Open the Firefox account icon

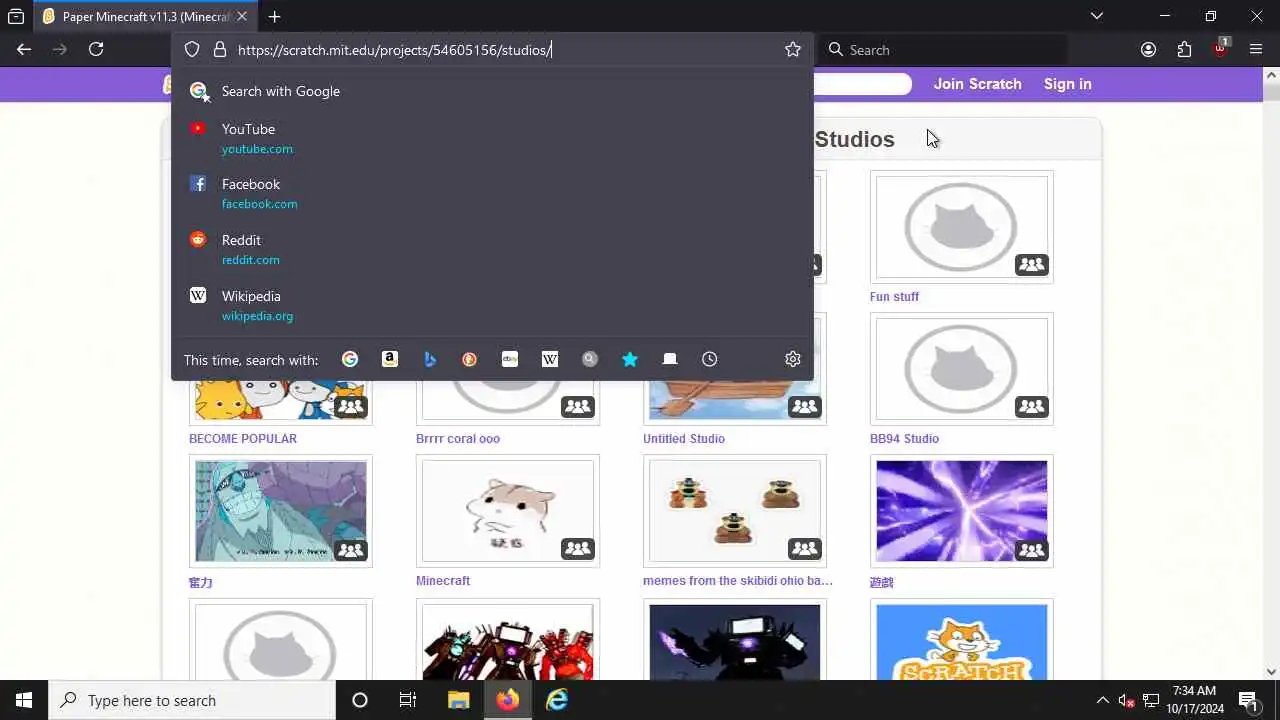pyautogui.click(x=1148, y=49)
